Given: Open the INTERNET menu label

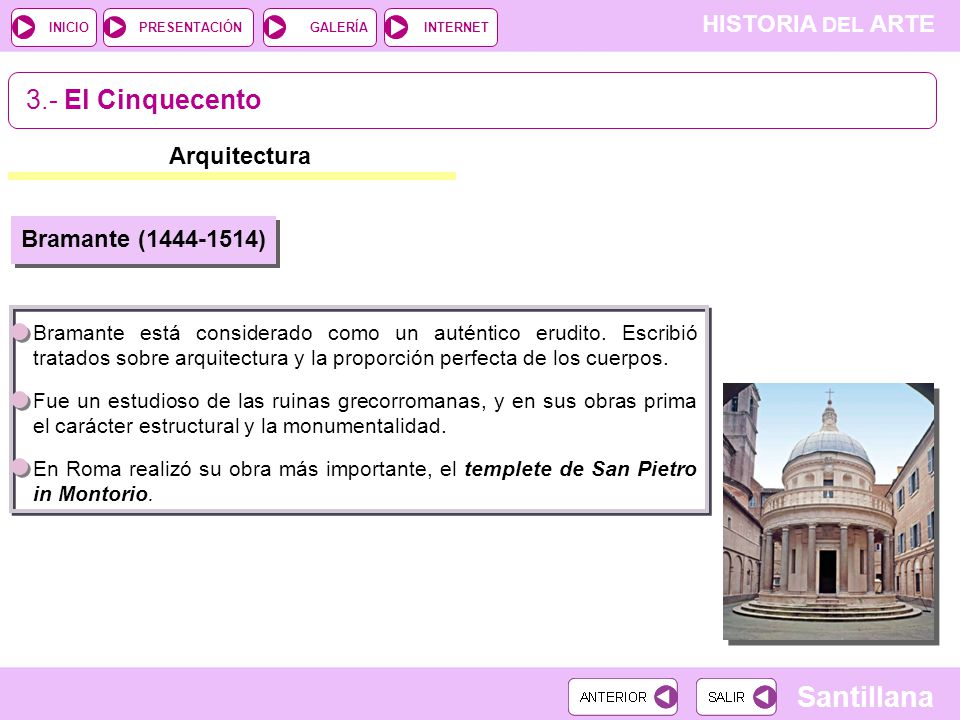Looking at the screenshot, I should click(456, 28).
